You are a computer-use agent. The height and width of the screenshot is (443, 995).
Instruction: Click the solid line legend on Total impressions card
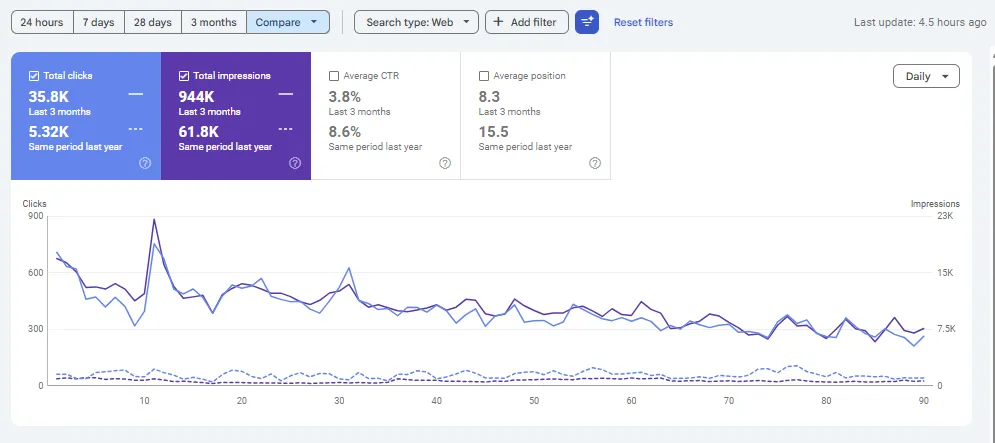286,94
